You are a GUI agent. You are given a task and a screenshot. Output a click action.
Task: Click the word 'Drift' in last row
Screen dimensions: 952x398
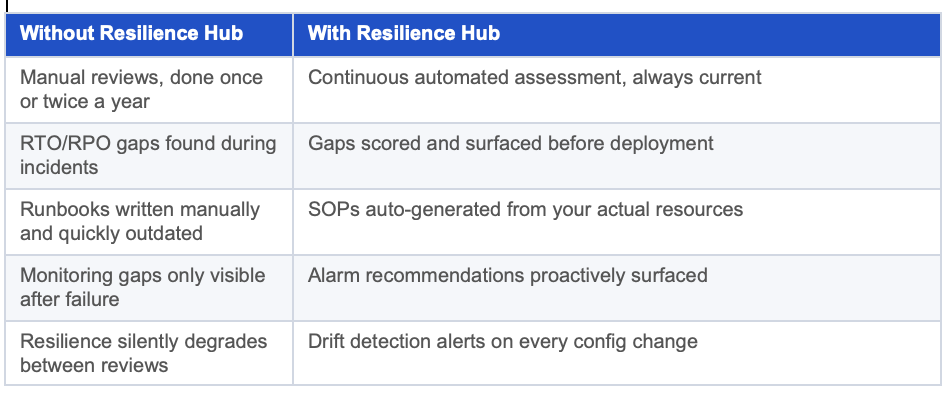[324, 342]
